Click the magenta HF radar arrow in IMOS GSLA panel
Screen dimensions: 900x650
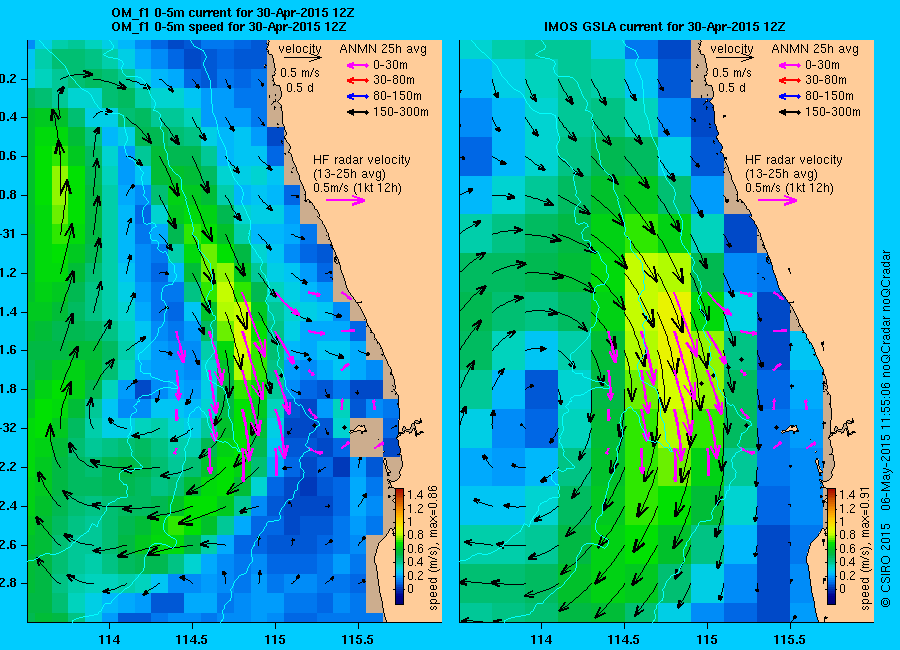click(x=778, y=200)
